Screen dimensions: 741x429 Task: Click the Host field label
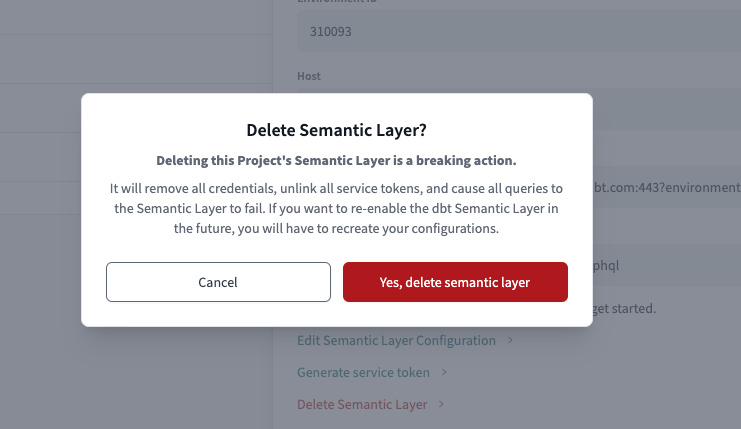click(x=309, y=76)
